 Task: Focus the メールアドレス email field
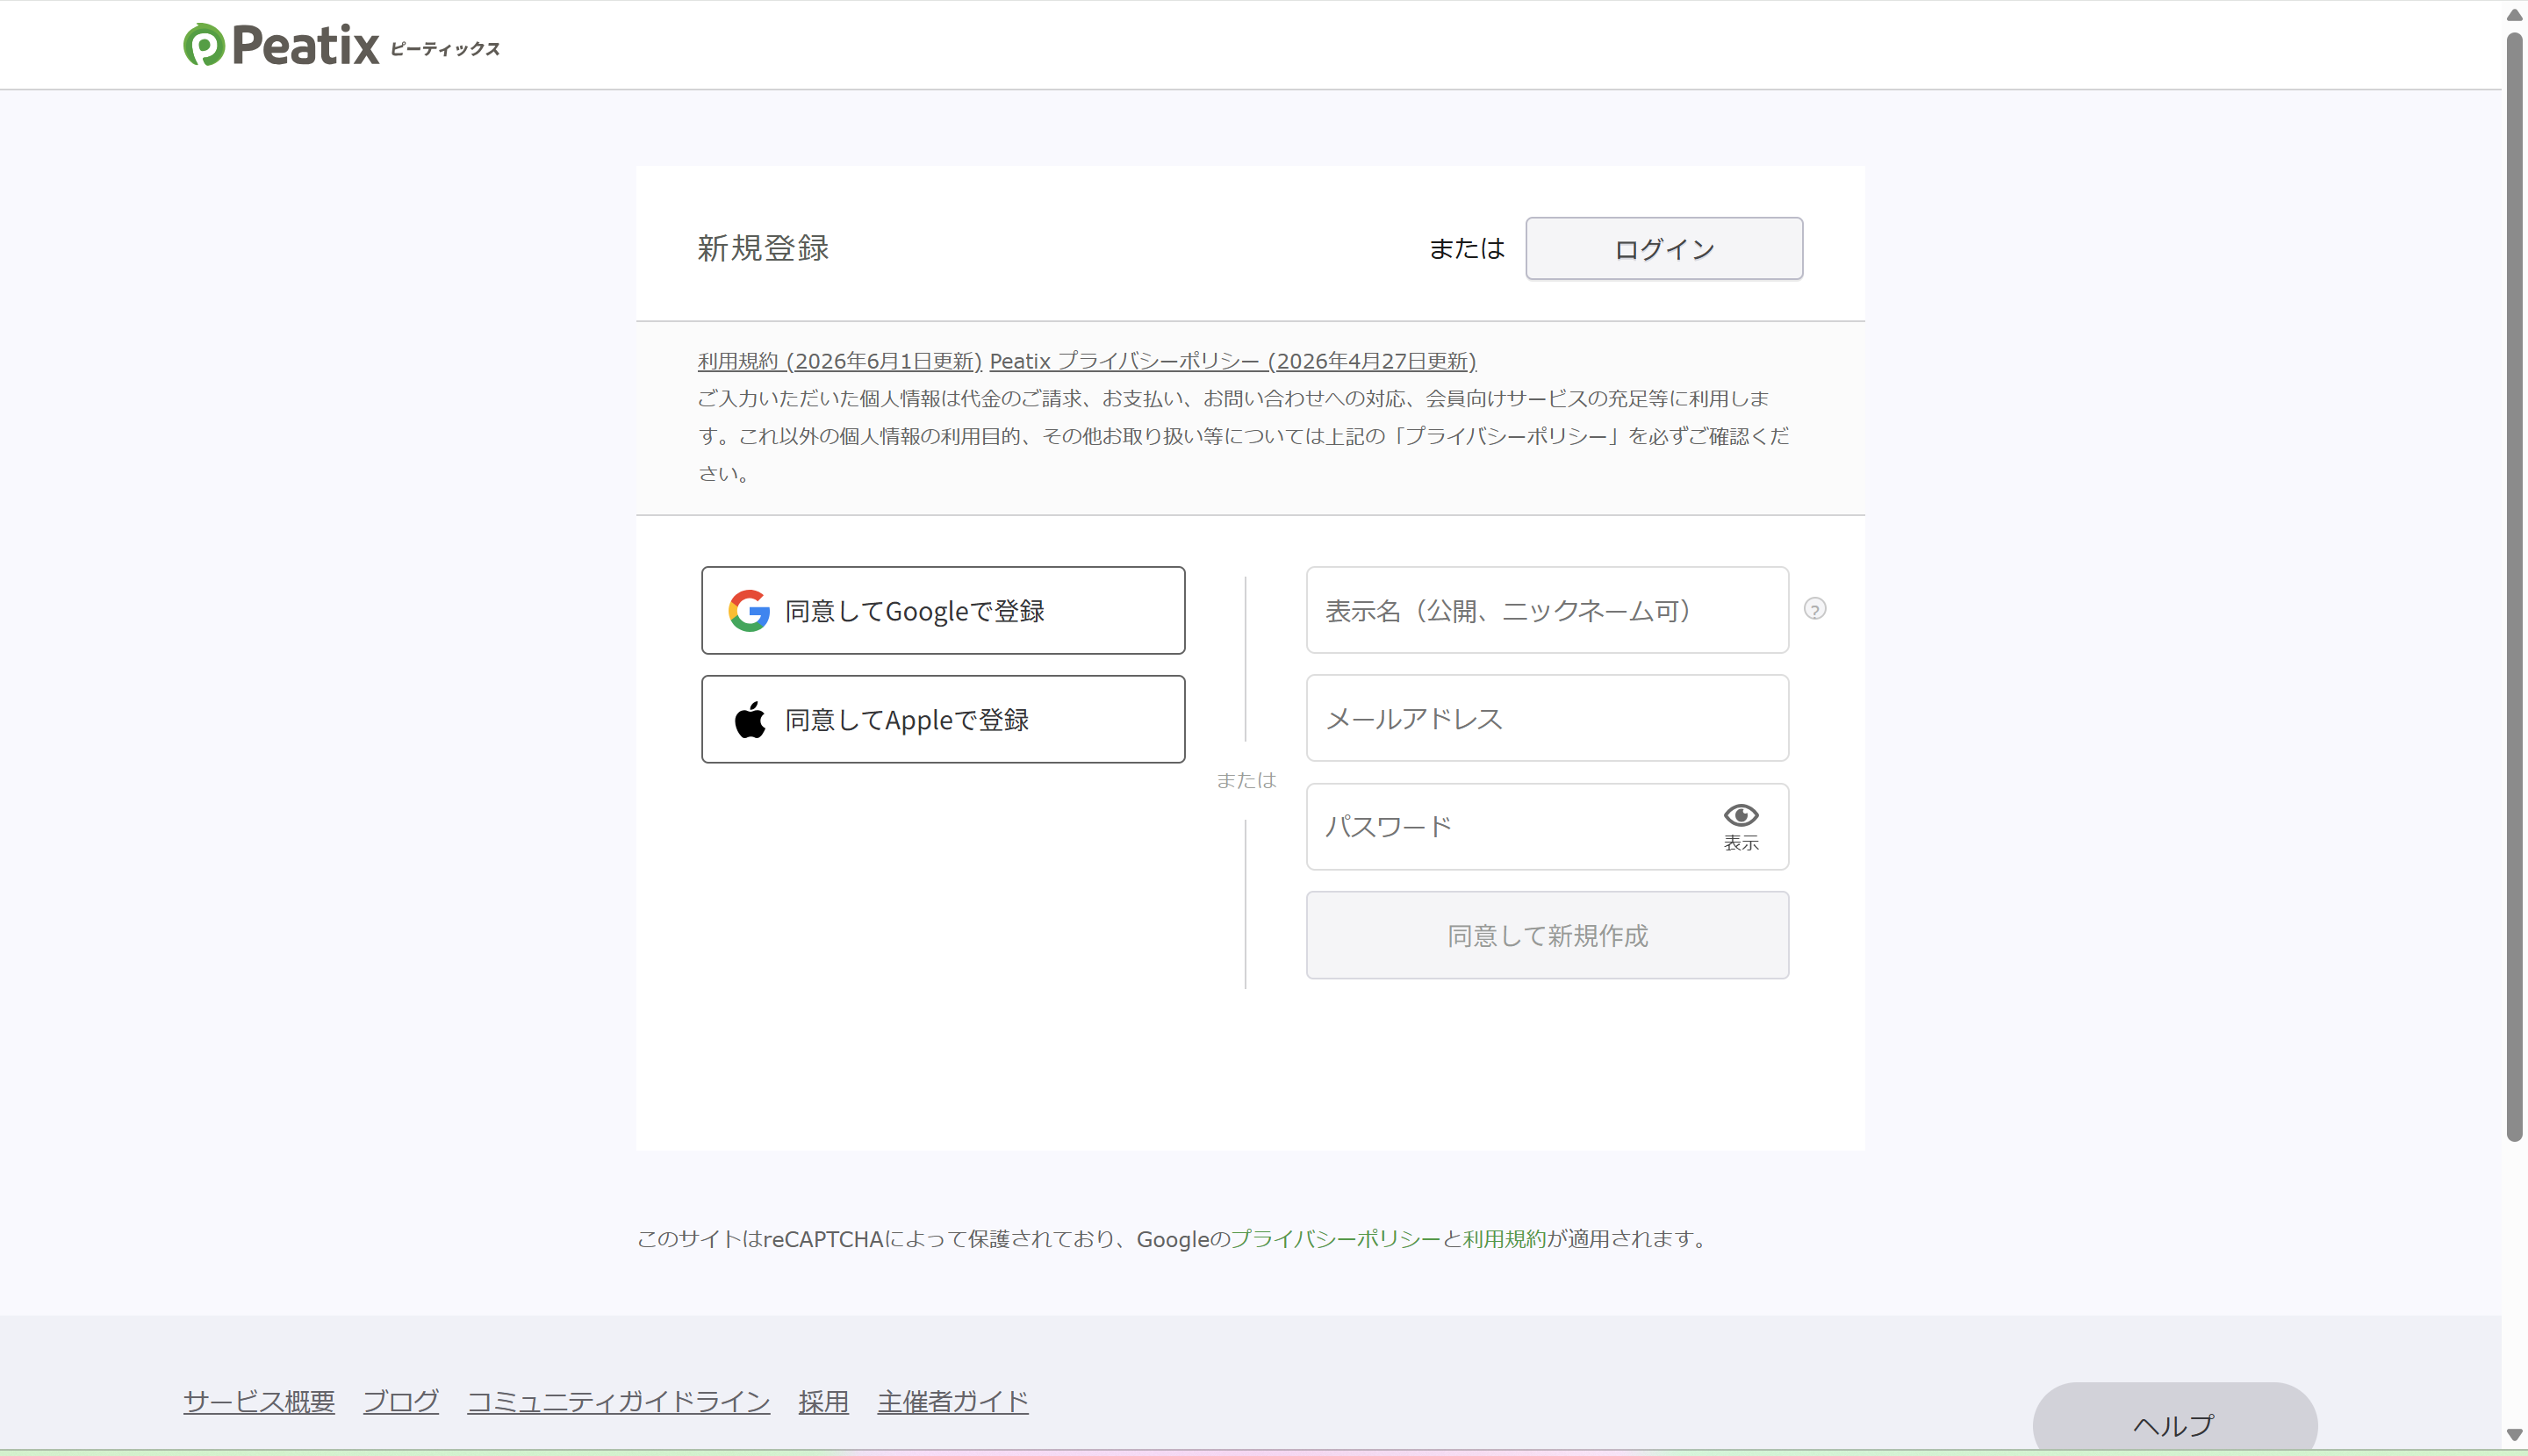click(1546, 718)
